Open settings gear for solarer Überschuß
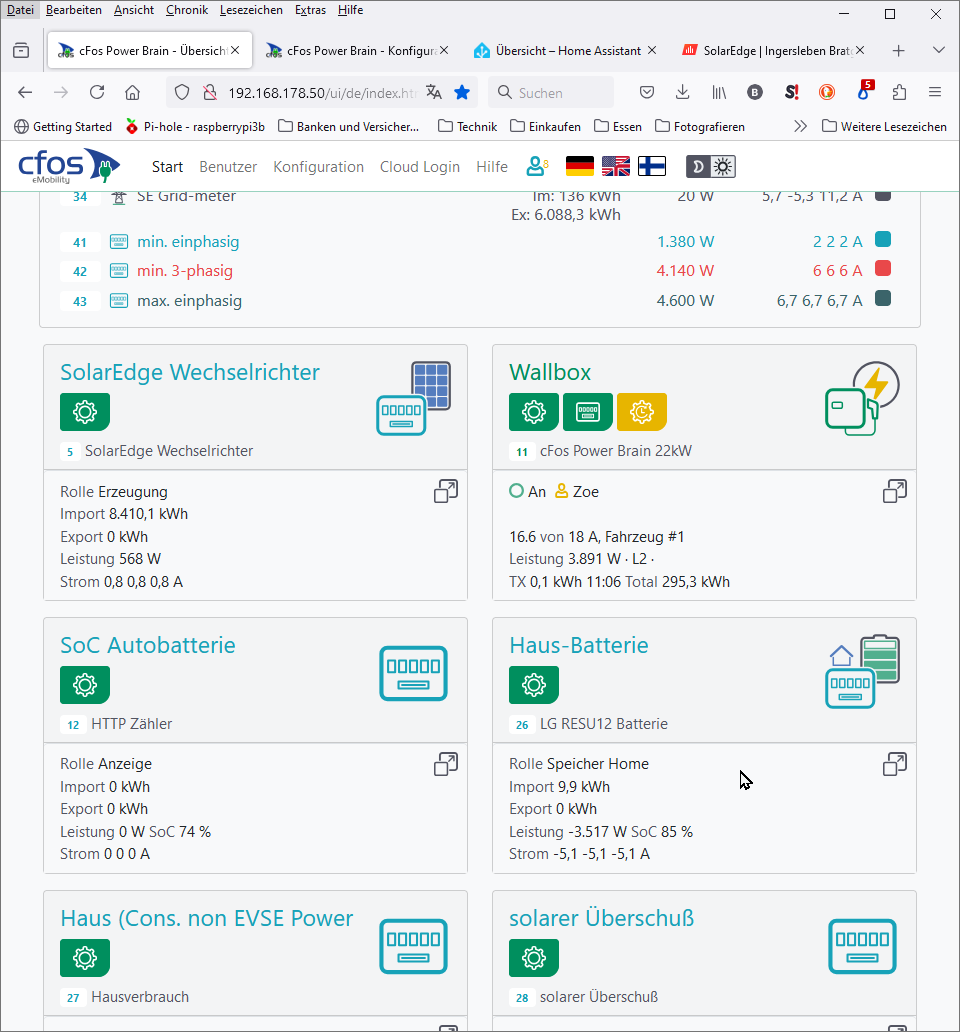 [x=534, y=958]
